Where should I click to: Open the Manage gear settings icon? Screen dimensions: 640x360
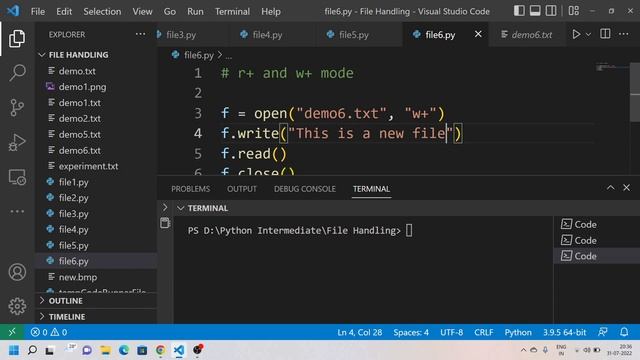tap(17, 306)
